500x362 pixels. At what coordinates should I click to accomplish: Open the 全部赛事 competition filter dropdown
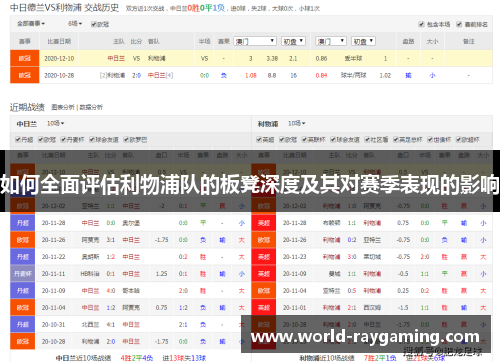pyautogui.click(x=31, y=24)
